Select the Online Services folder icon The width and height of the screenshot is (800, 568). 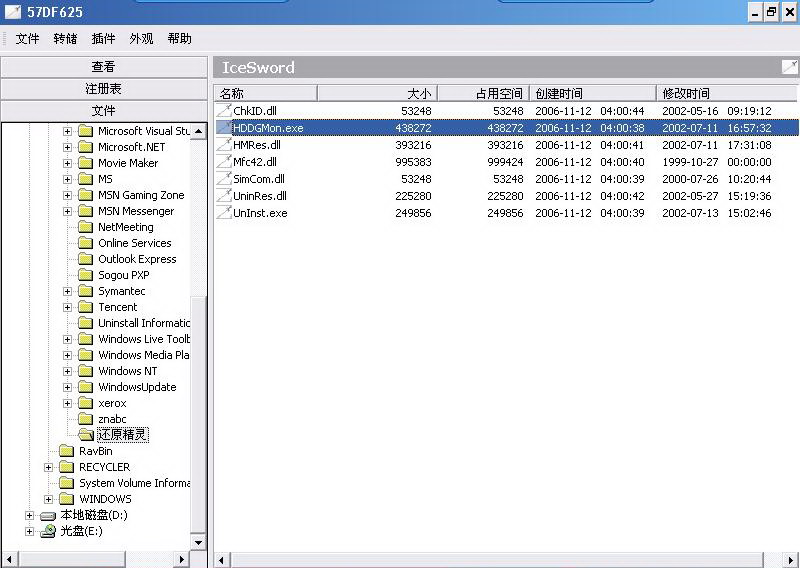click(85, 243)
